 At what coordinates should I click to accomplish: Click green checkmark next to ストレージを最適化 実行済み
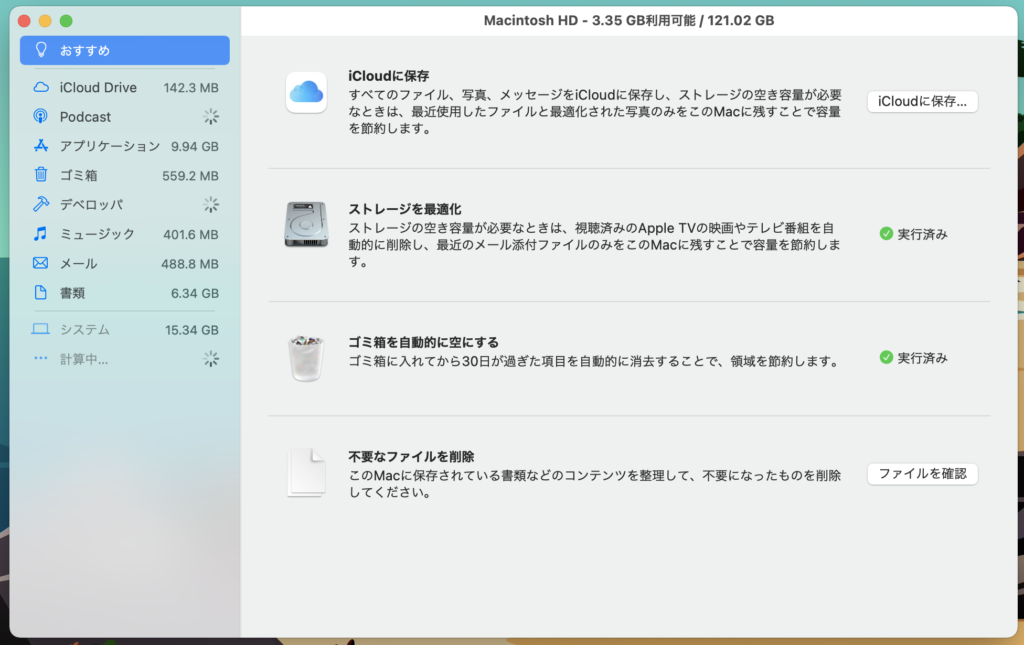pyautogui.click(x=886, y=234)
